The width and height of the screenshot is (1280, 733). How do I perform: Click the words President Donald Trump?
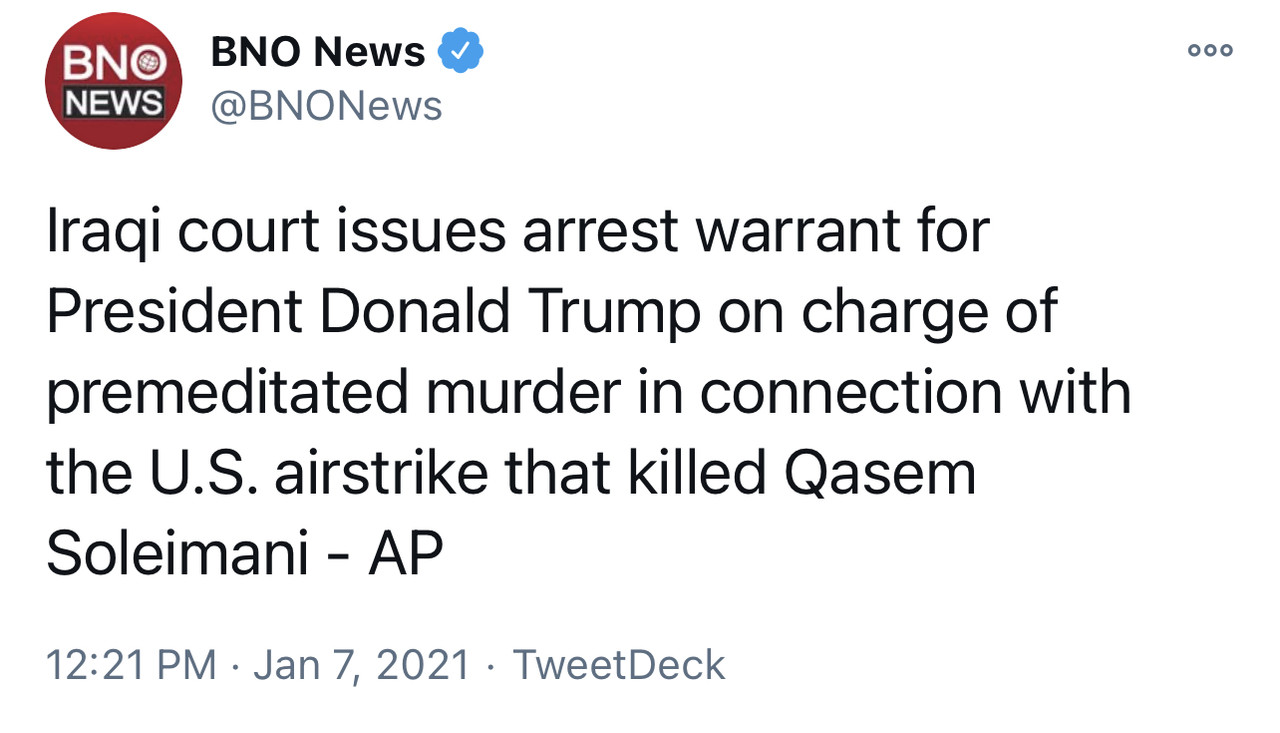(x=373, y=313)
